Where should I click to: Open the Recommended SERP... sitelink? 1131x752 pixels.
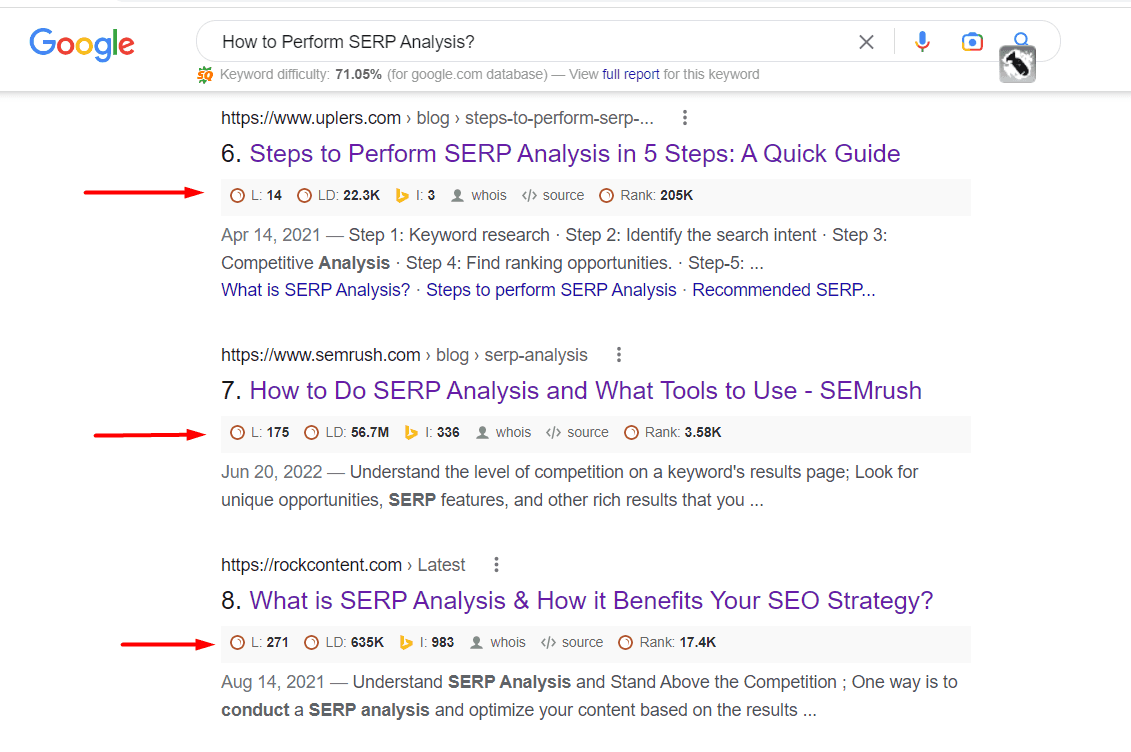pos(784,290)
